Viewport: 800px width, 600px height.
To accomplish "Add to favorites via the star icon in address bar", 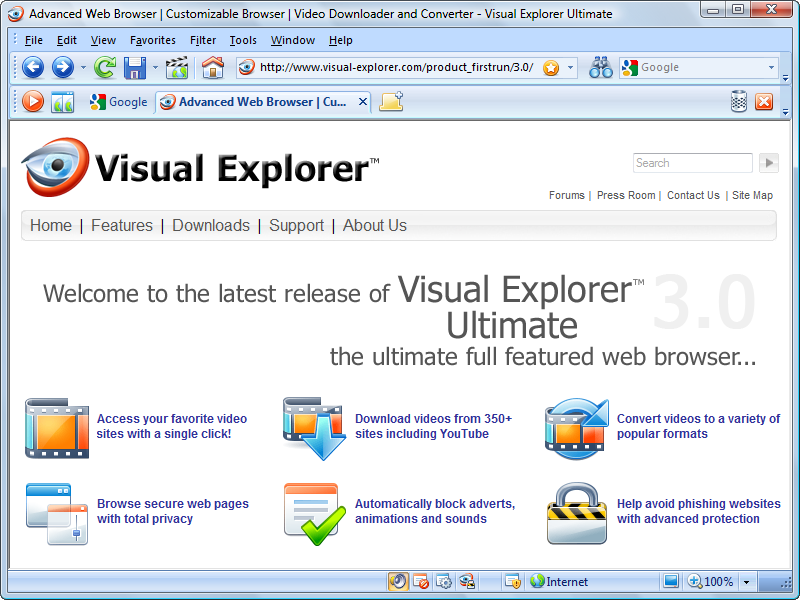I will pos(551,67).
